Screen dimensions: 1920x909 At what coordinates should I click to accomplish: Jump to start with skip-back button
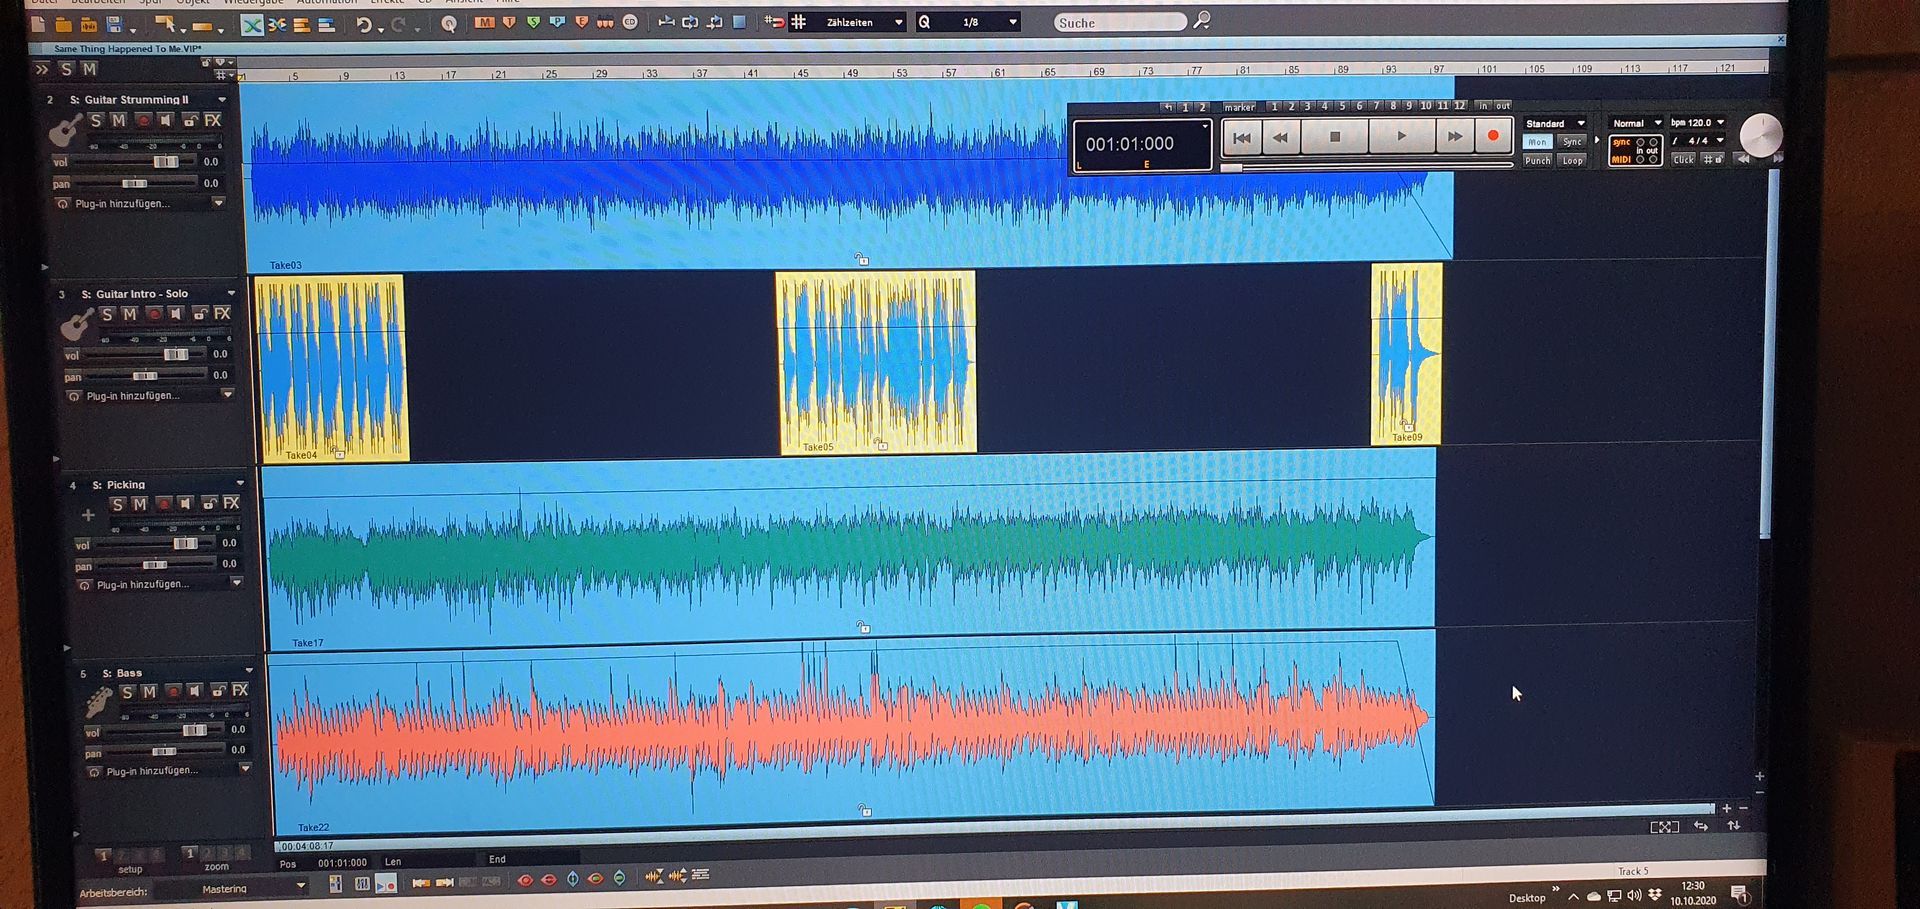pos(1241,138)
